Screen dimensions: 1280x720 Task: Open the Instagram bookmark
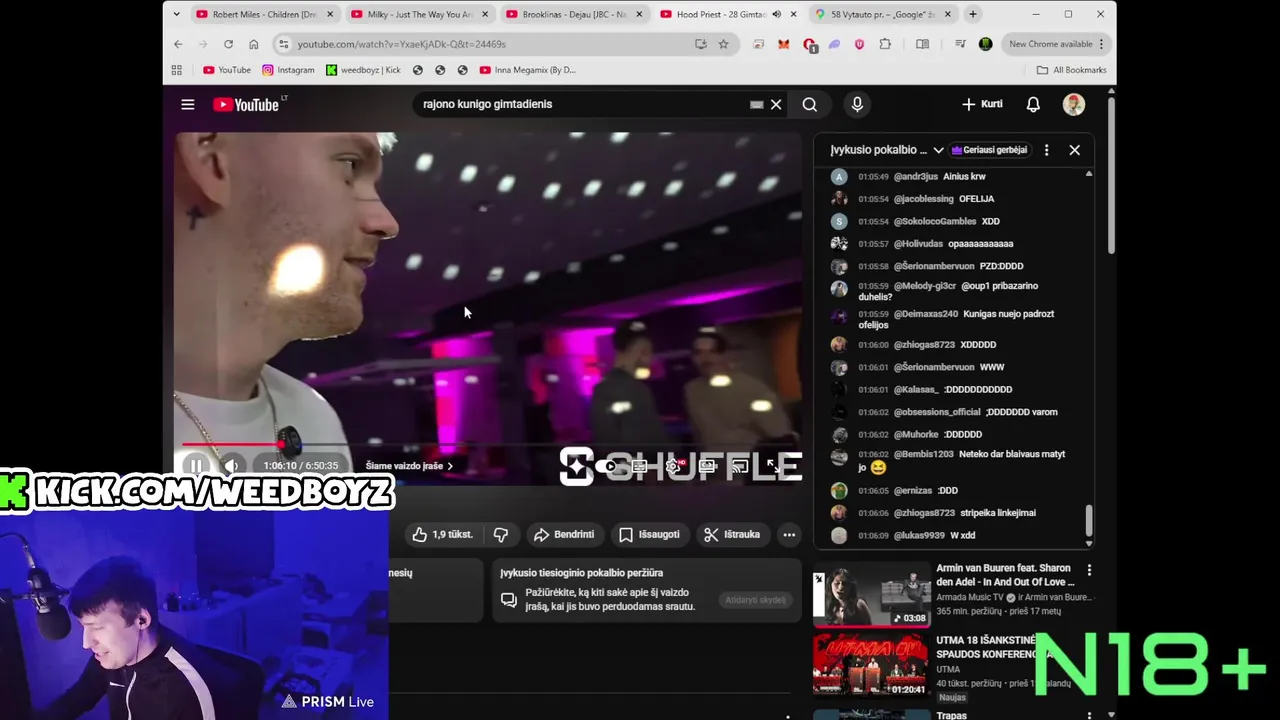click(x=288, y=70)
